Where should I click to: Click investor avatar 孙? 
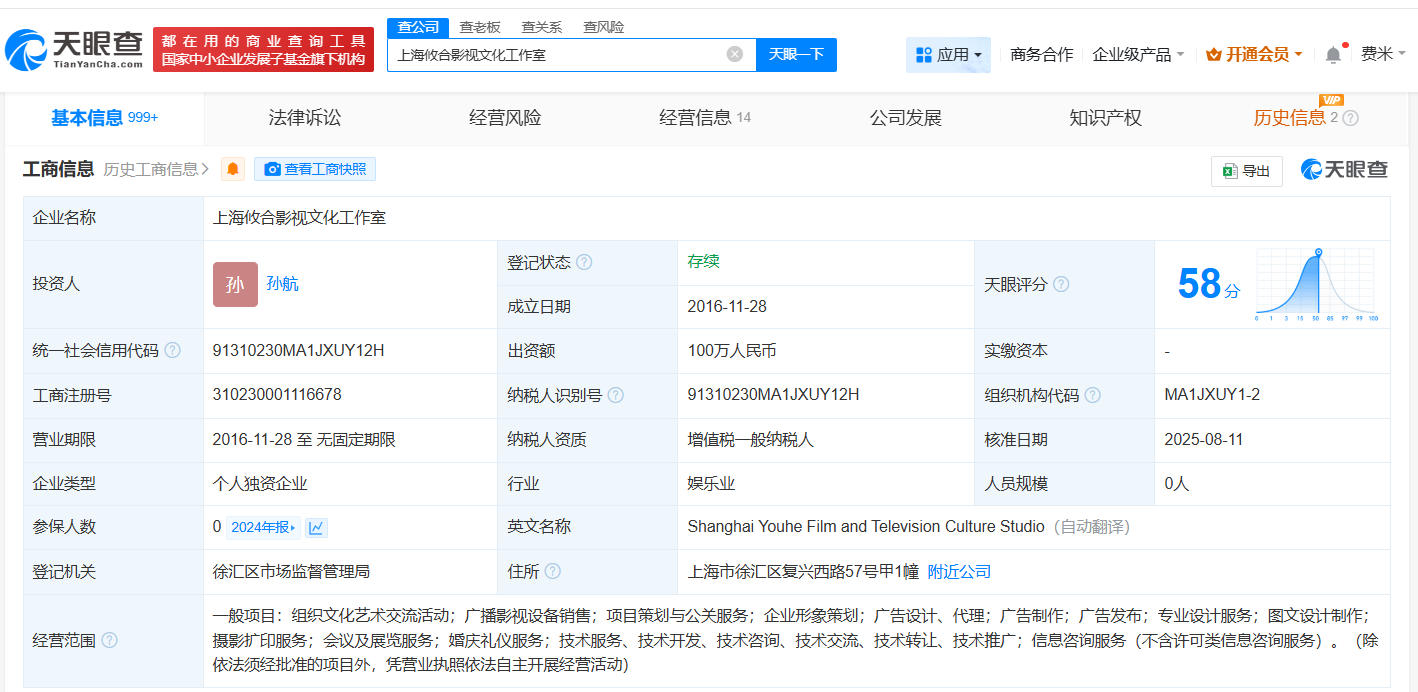click(x=235, y=284)
